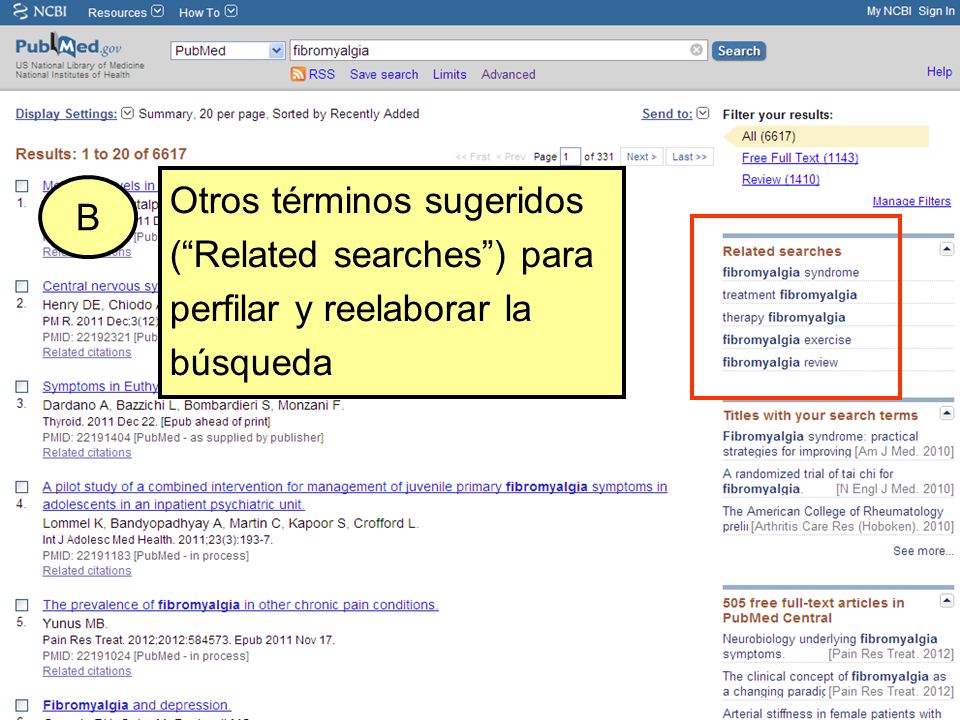
Task: Open Fibromyalgia and depression article
Action: [x=137, y=705]
